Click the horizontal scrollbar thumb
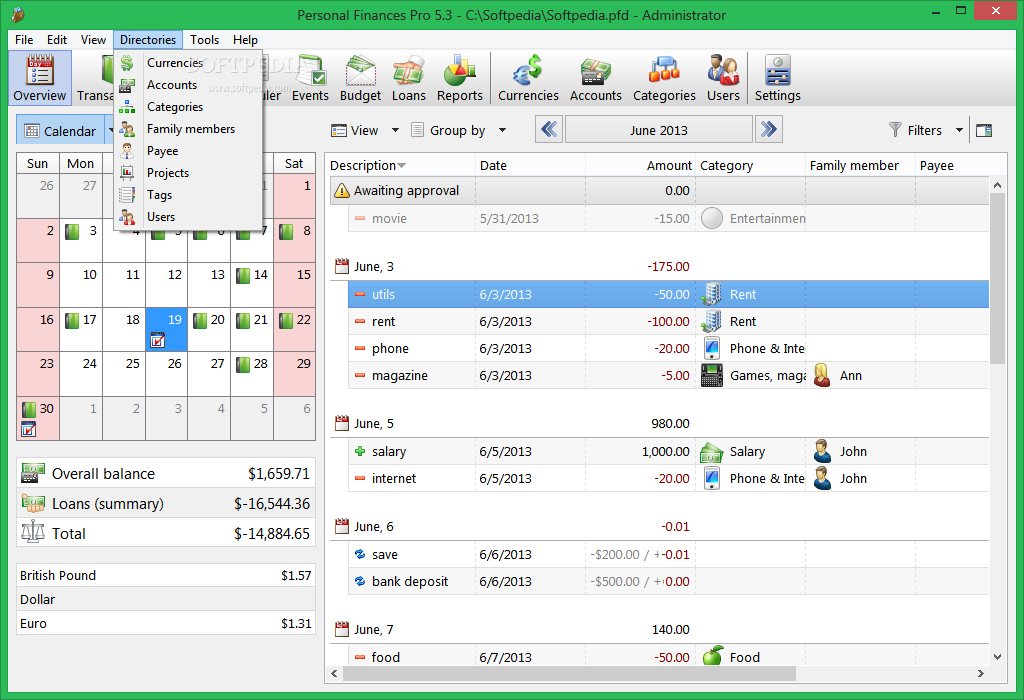 coord(569,673)
